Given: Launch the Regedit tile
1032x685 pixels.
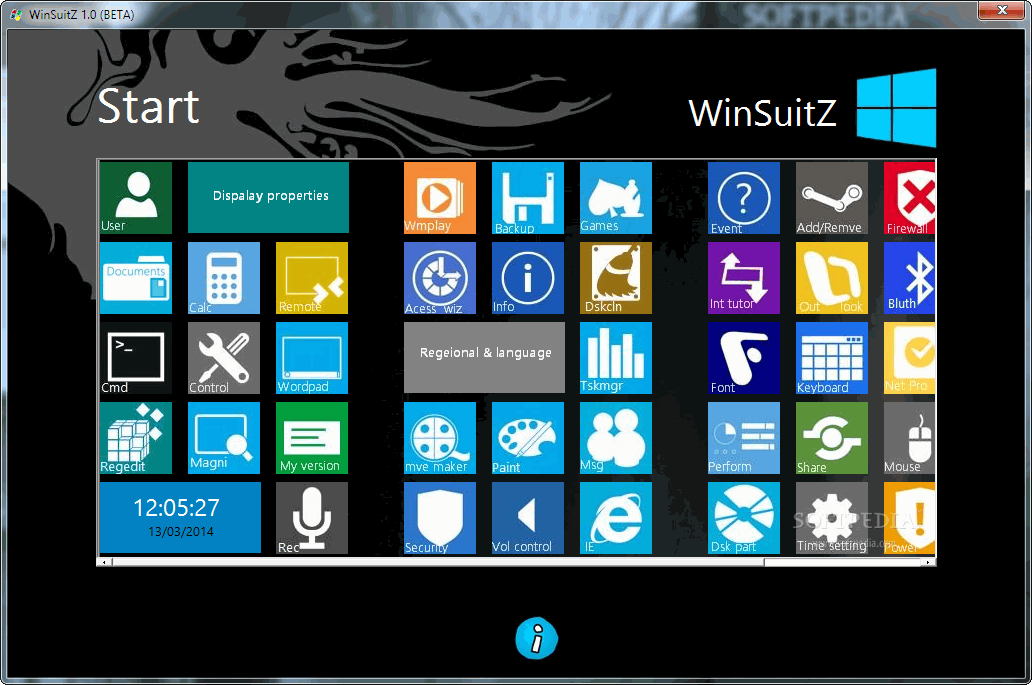Looking at the screenshot, I should (x=136, y=438).
